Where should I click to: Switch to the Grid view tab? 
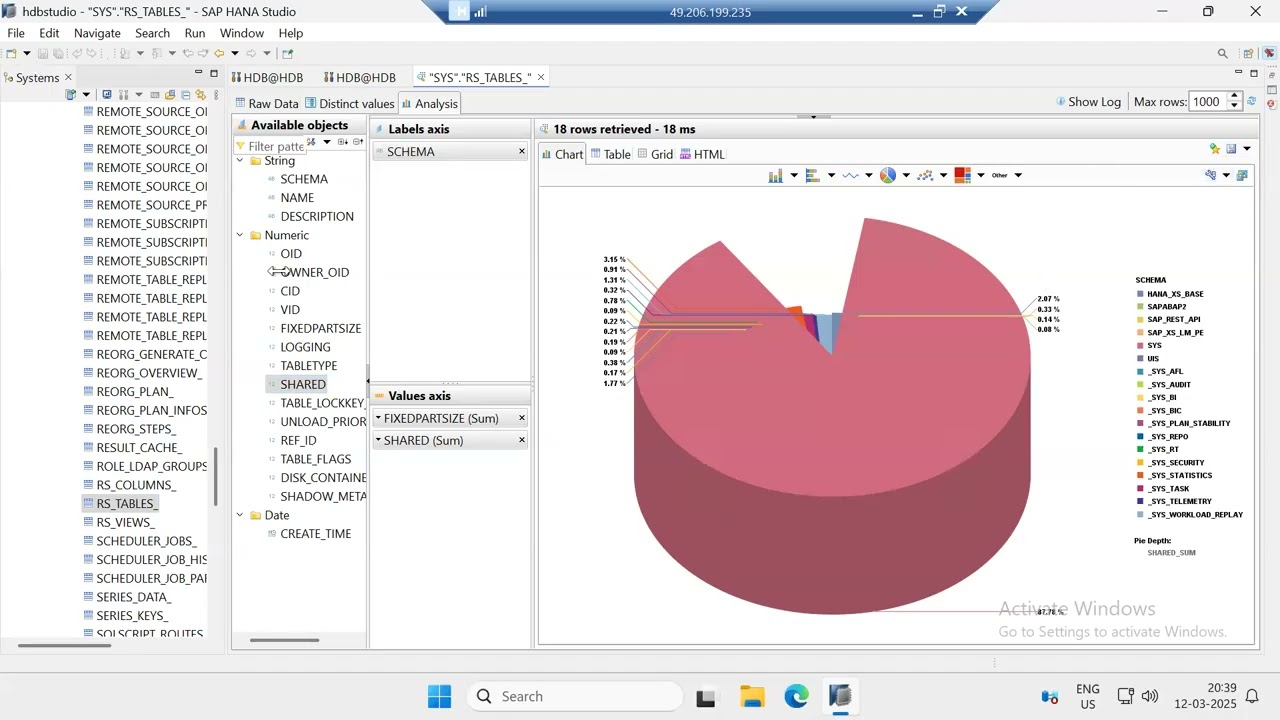(654, 154)
